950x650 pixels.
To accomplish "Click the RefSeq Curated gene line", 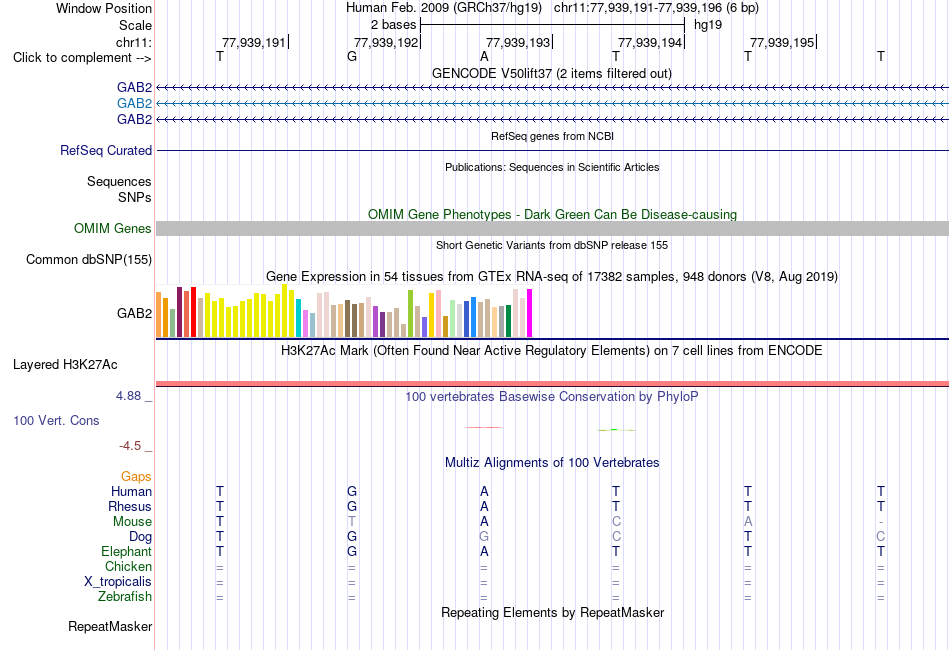I will click(x=552, y=150).
